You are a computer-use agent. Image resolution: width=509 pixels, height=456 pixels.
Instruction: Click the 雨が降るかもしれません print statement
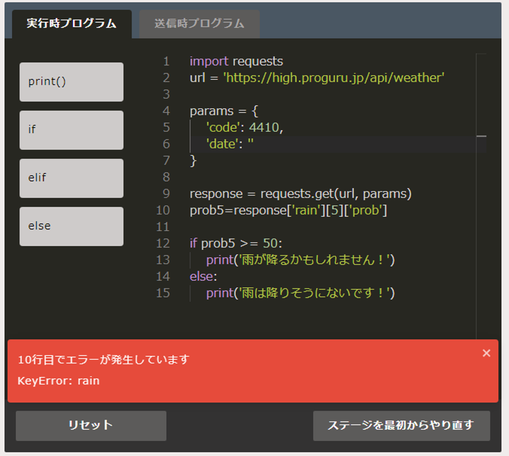(300, 260)
